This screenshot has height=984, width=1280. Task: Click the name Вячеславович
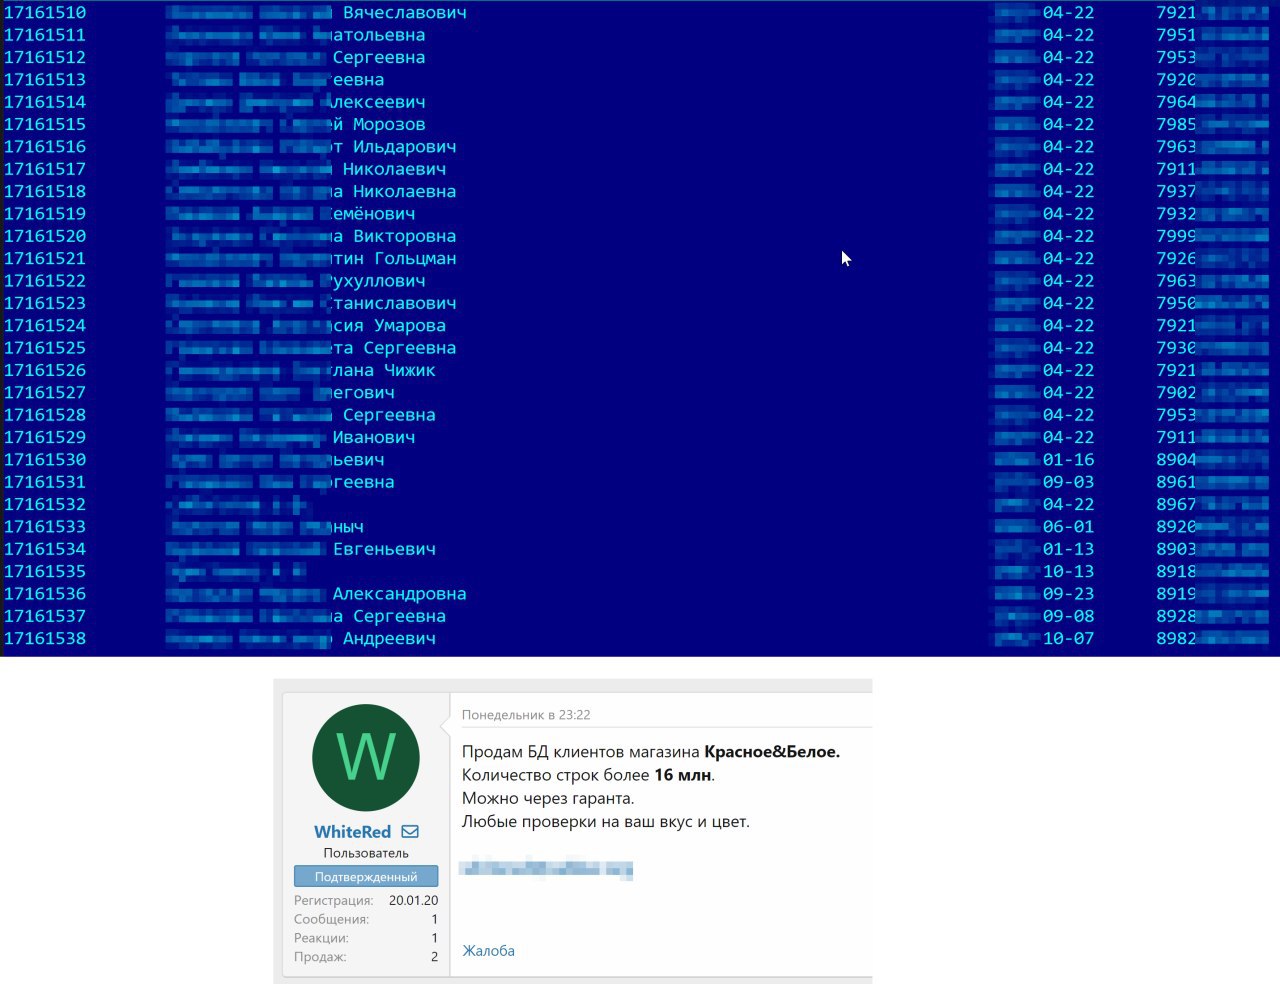pos(405,13)
